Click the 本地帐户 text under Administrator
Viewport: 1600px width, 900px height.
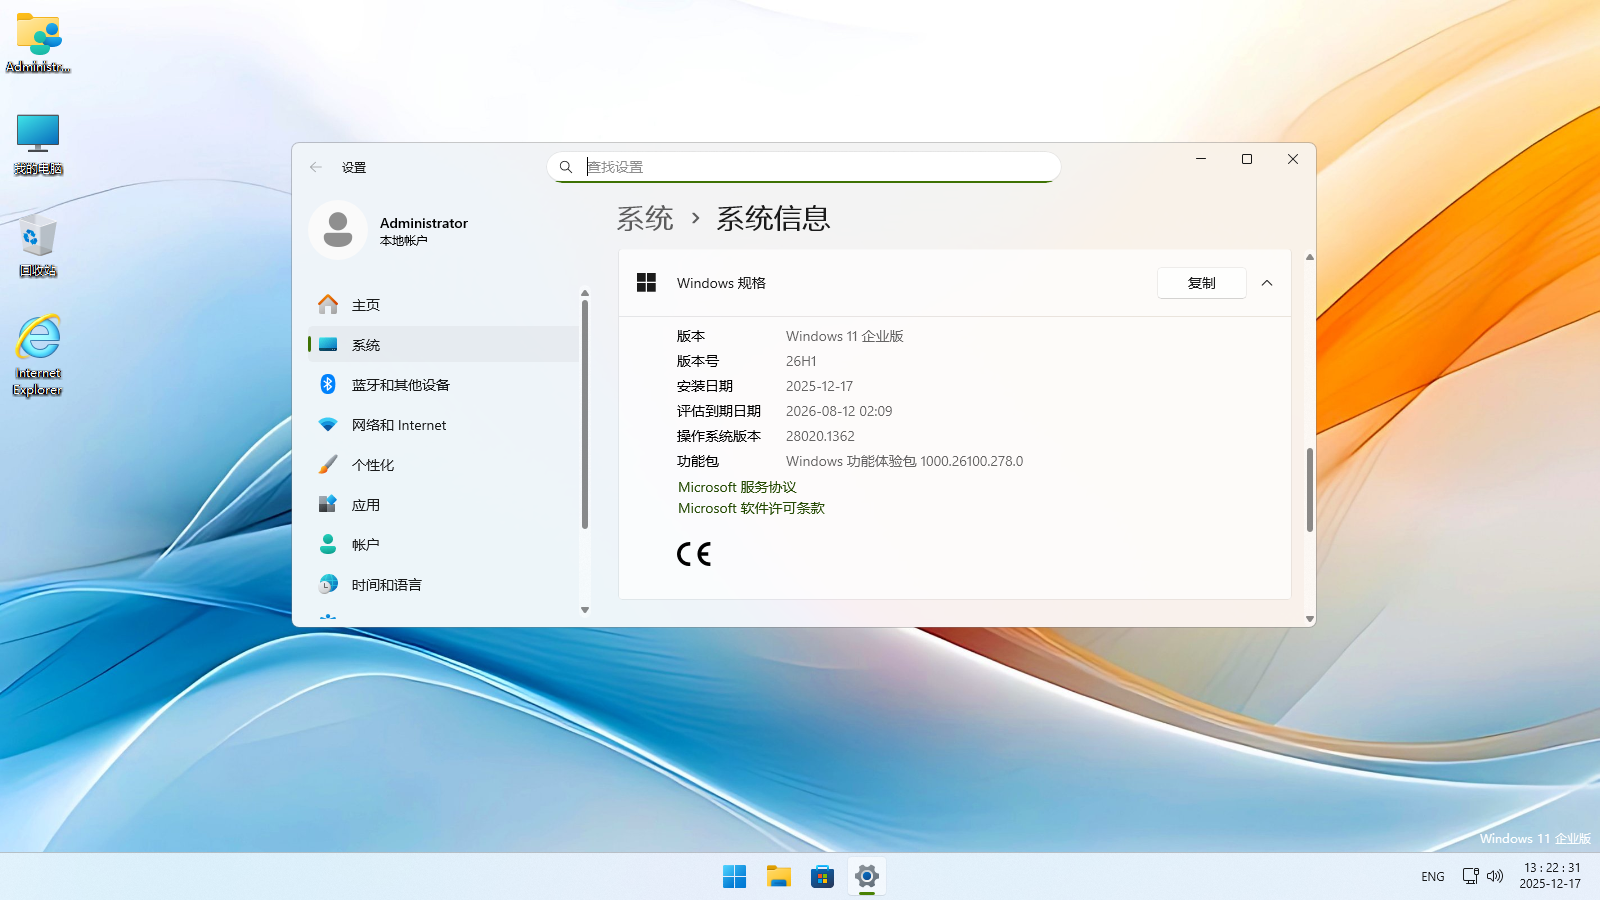pyautogui.click(x=404, y=241)
